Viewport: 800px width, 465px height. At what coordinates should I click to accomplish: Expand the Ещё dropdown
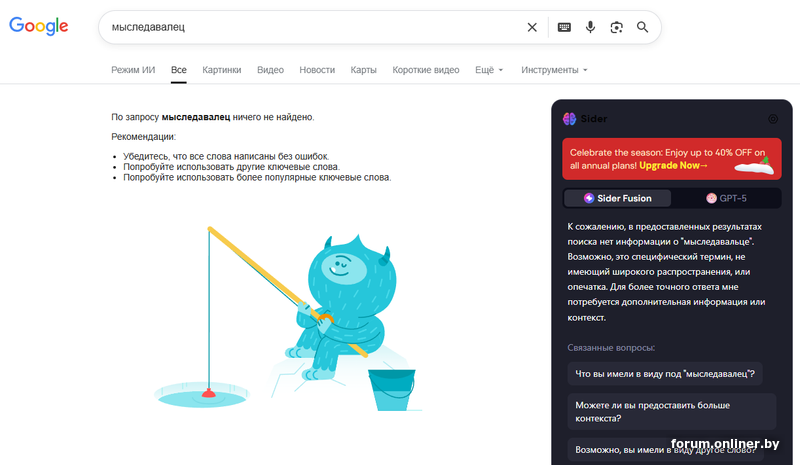[489, 70]
